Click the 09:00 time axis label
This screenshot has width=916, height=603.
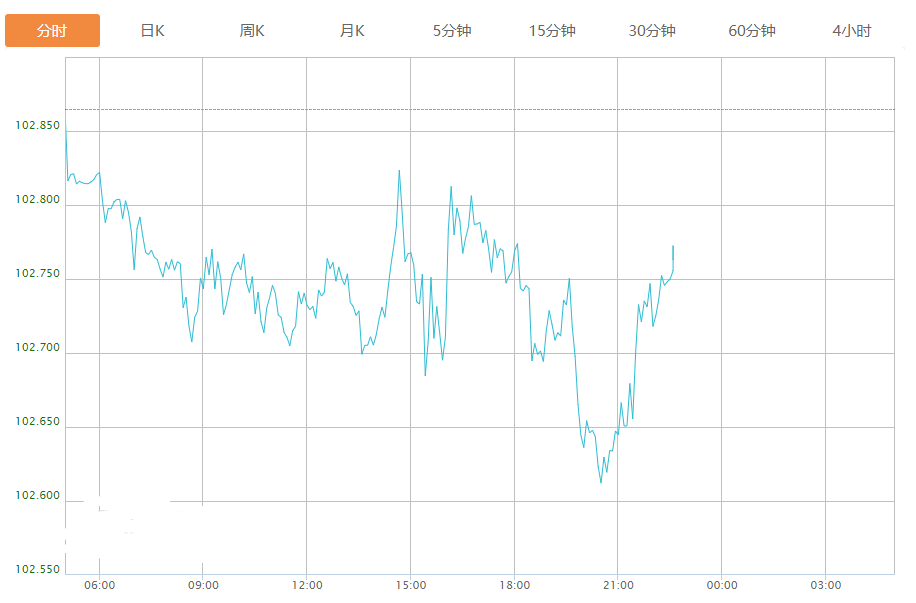[x=203, y=586]
